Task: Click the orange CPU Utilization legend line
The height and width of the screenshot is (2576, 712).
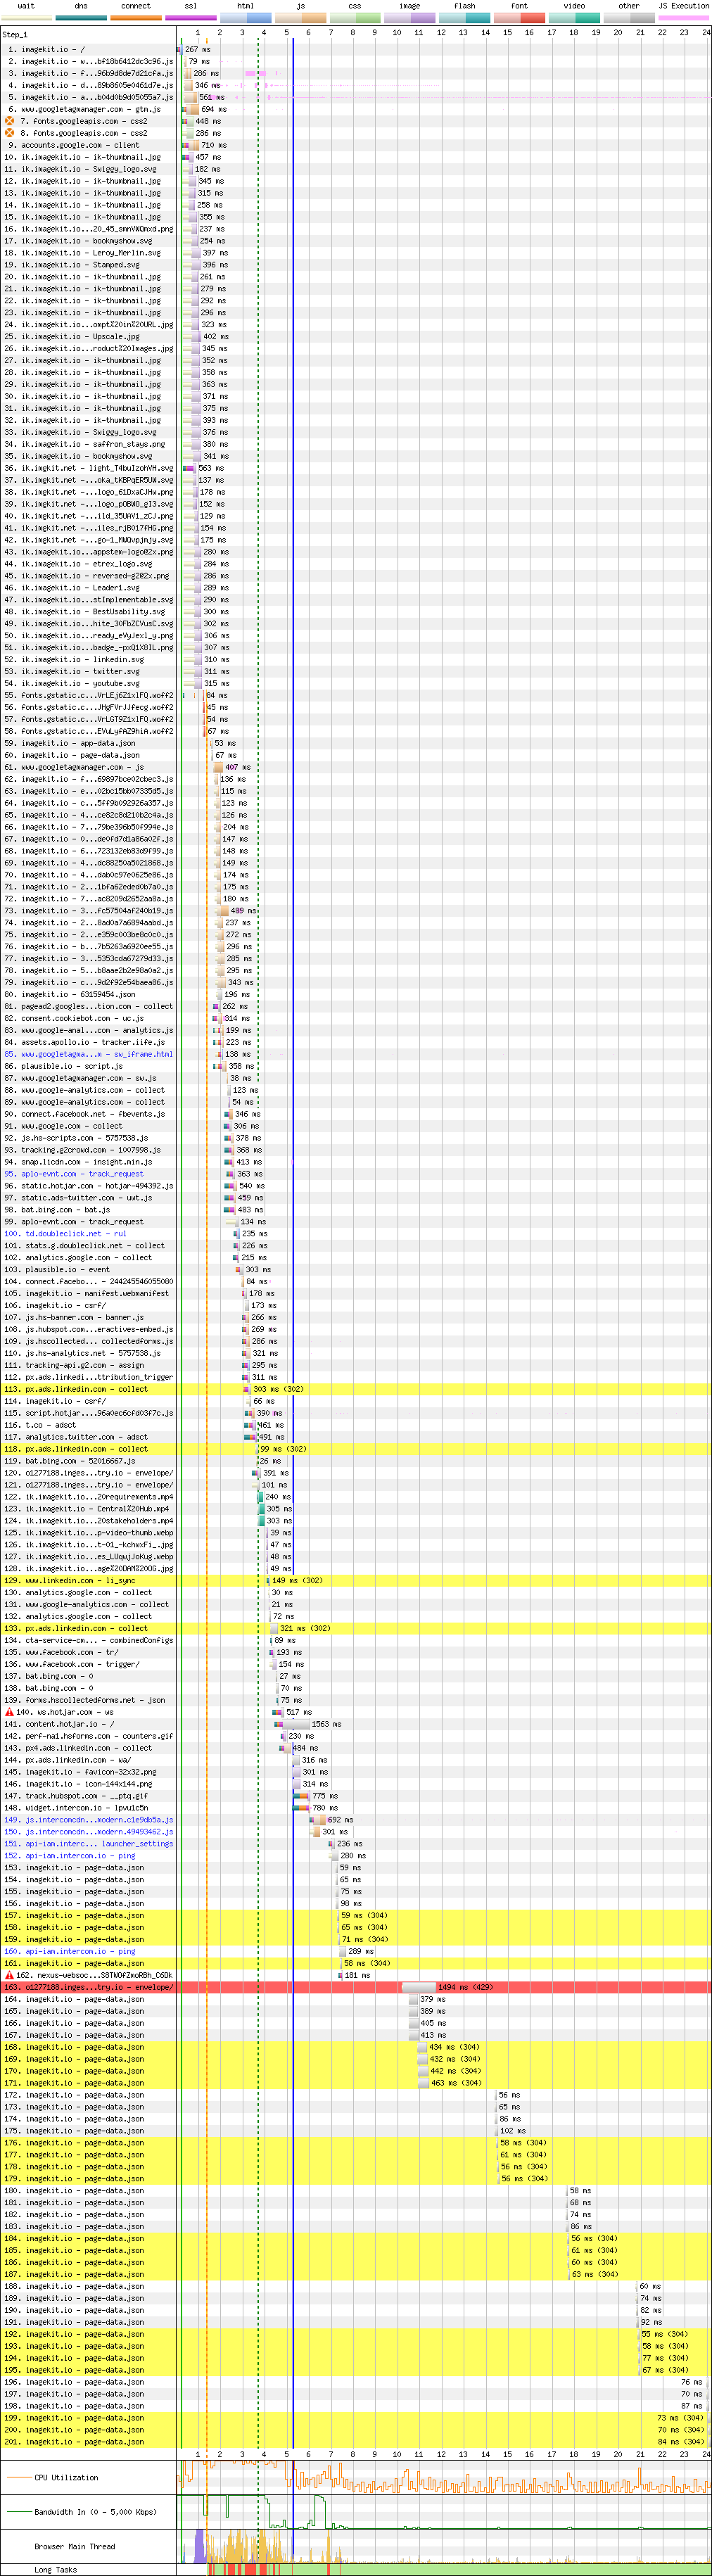Action: click(x=19, y=2477)
